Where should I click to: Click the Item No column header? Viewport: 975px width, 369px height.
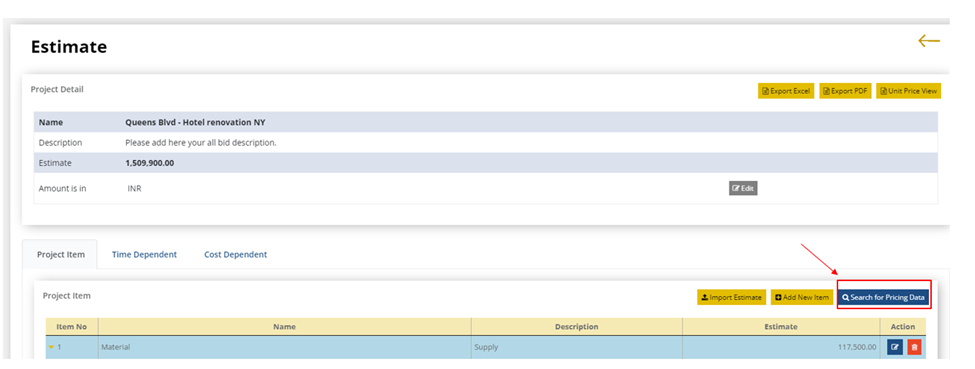click(x=72, y=327)
